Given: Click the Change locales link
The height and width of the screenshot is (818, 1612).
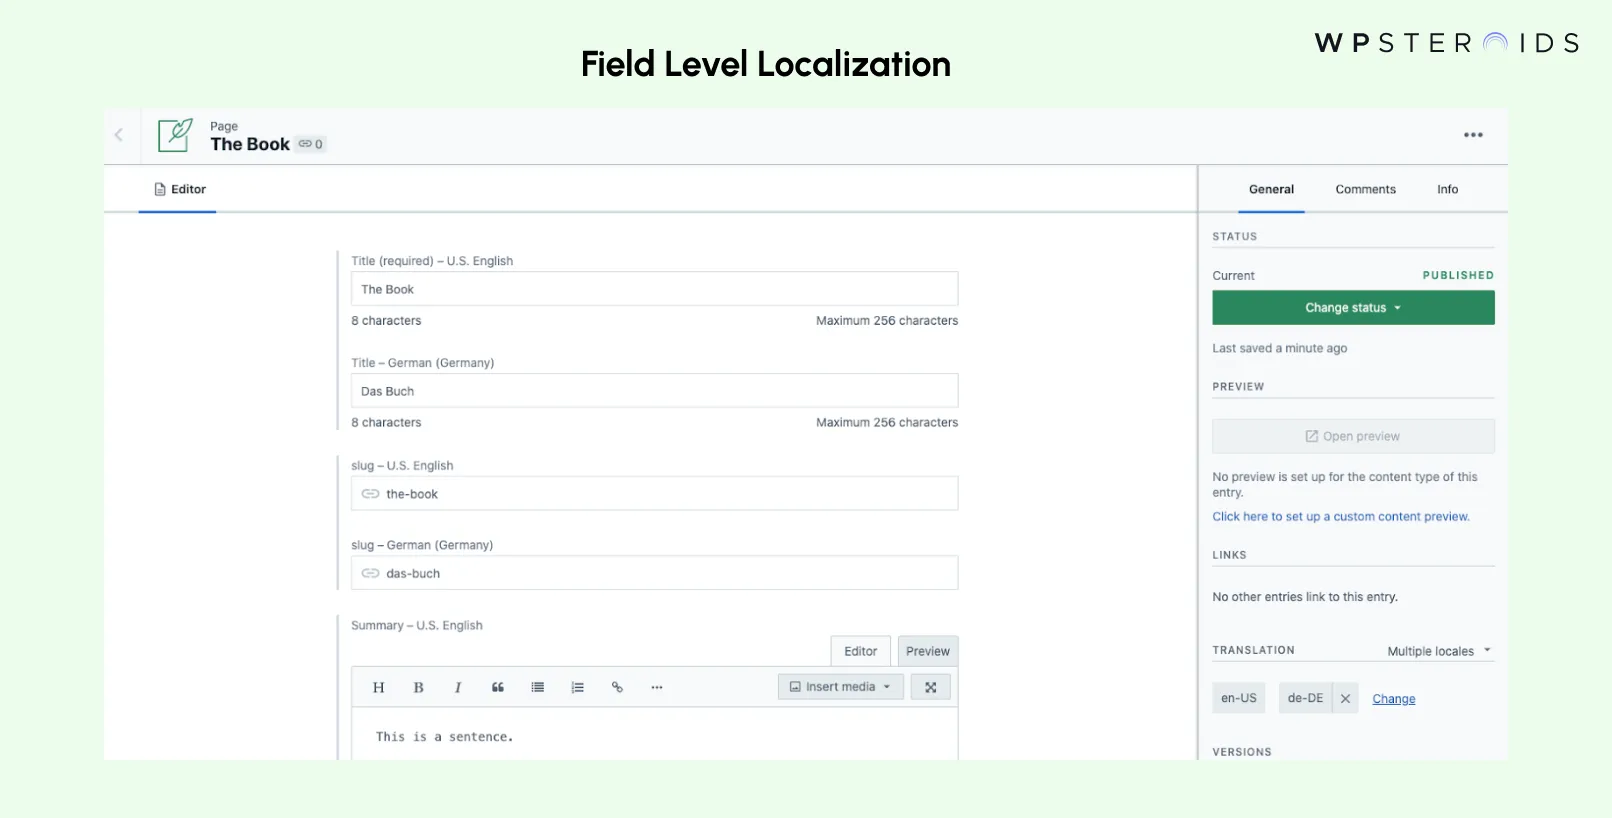Looking at the screenshot, I should point(1393,699).
